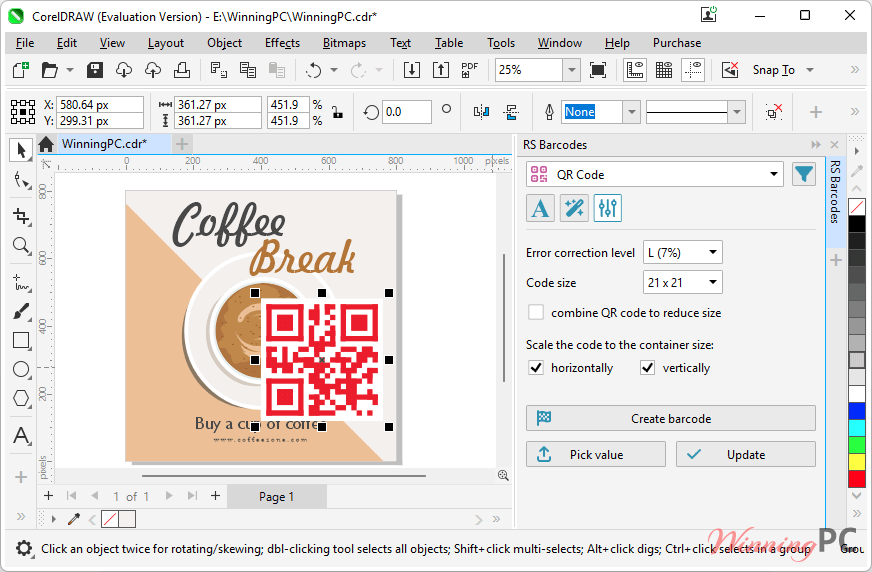Click the X position input field

[x=100, y=105]
